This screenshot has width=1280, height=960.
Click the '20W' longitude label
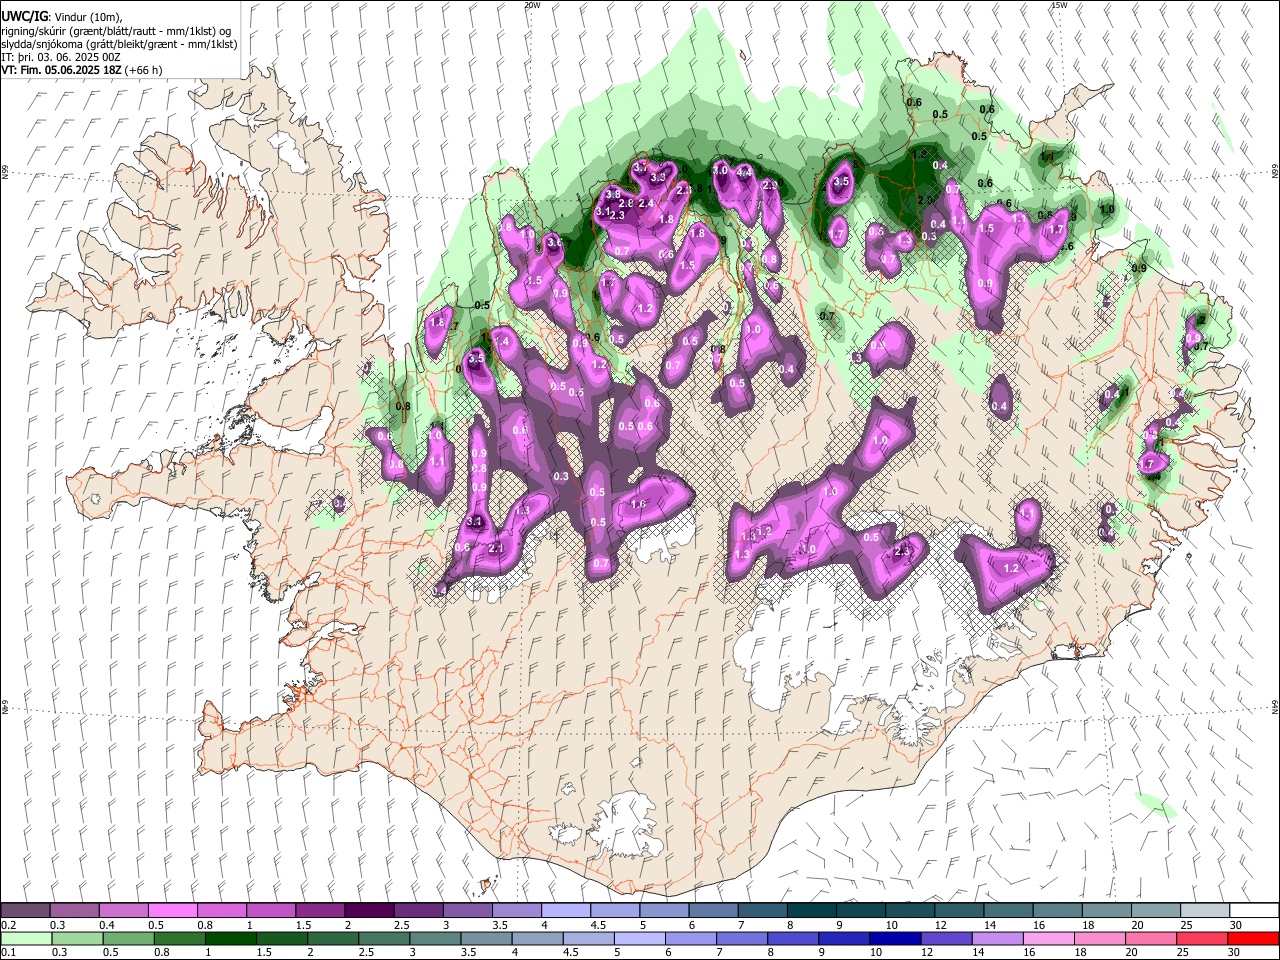tap(533, 5)
